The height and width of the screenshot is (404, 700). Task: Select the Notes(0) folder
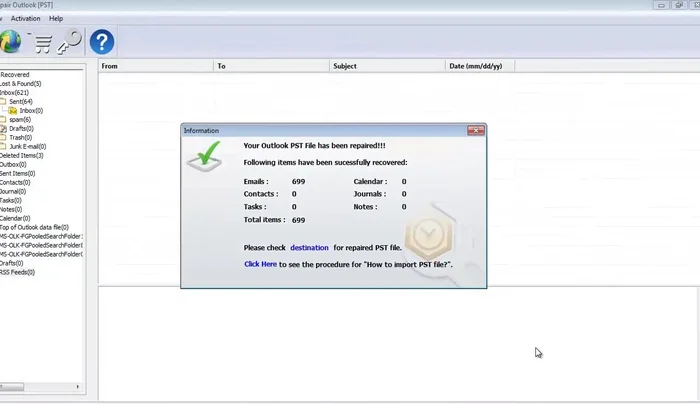[x=11, y=209]
